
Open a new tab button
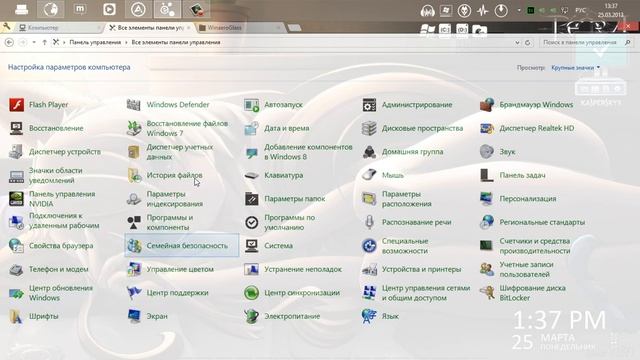pyautogui.click(x=294, y=28)
